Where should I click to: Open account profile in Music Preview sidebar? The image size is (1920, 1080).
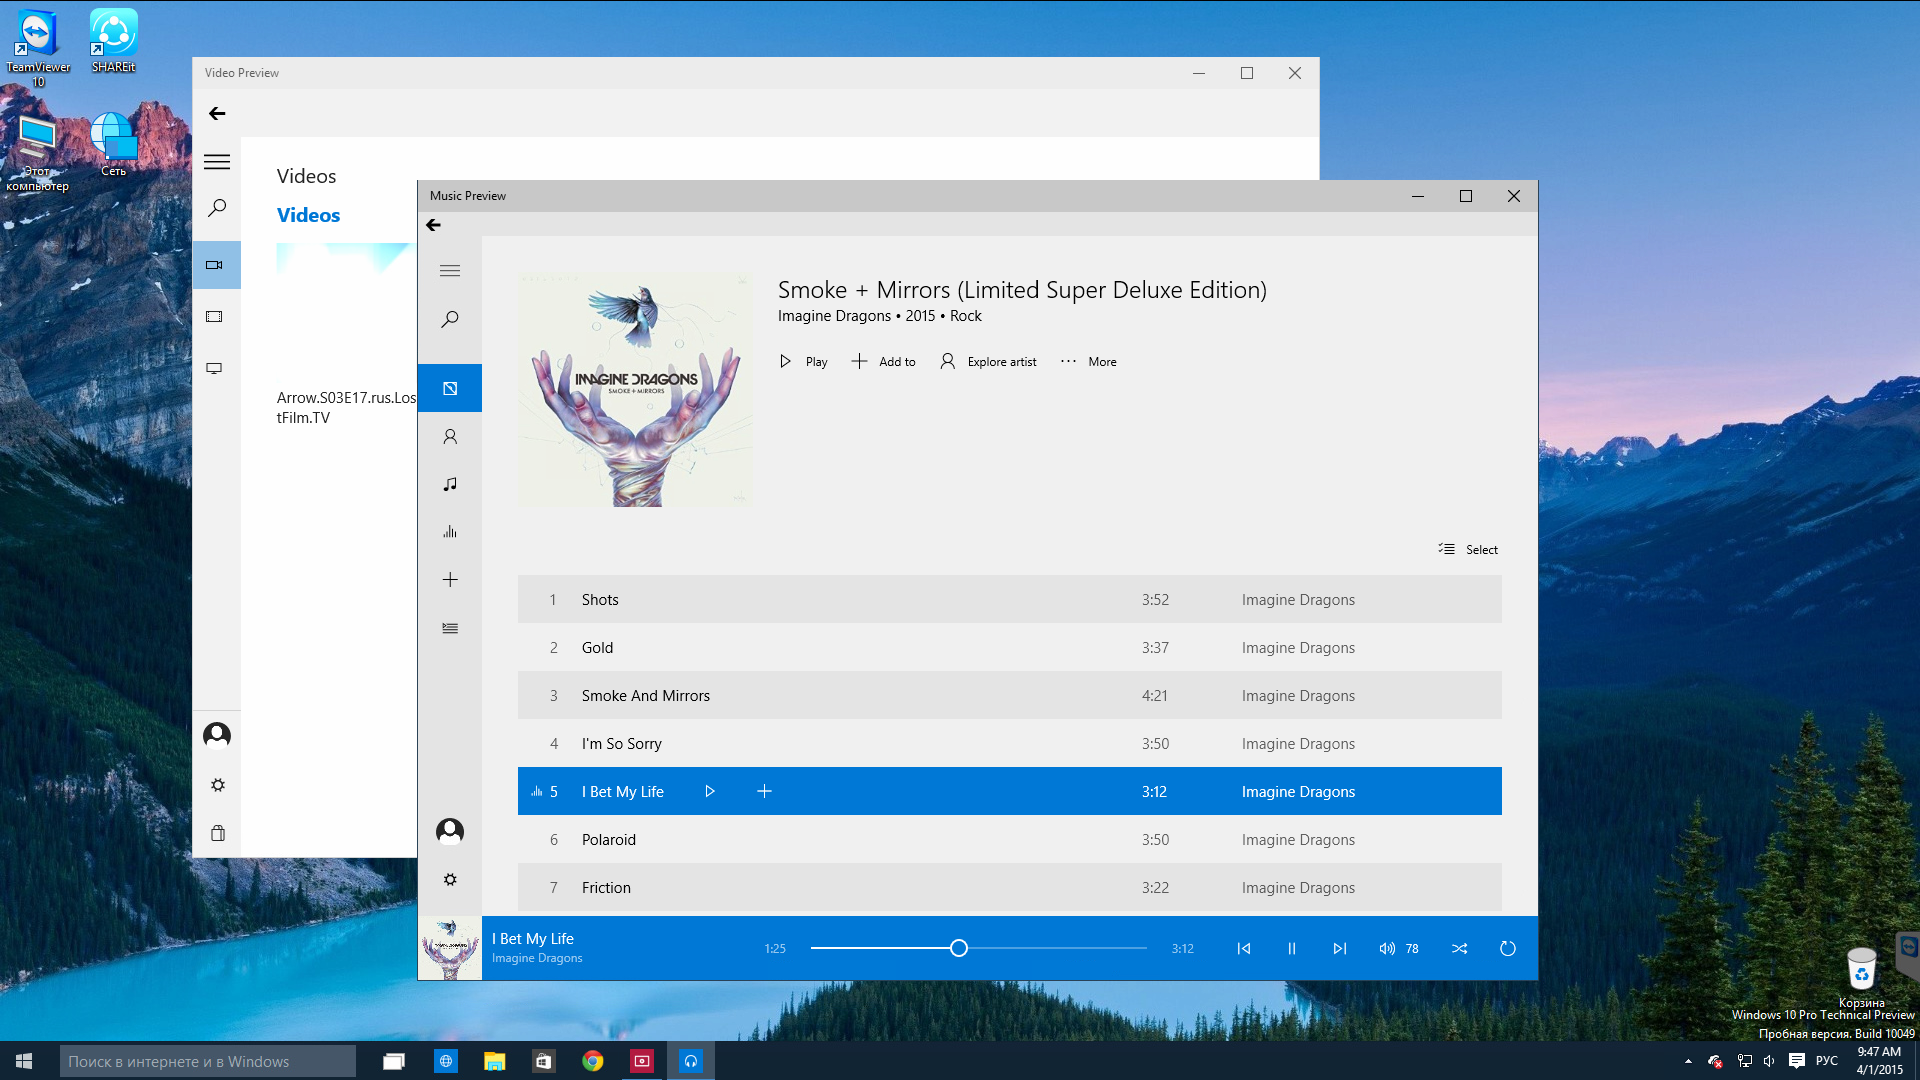click(450, 831)
